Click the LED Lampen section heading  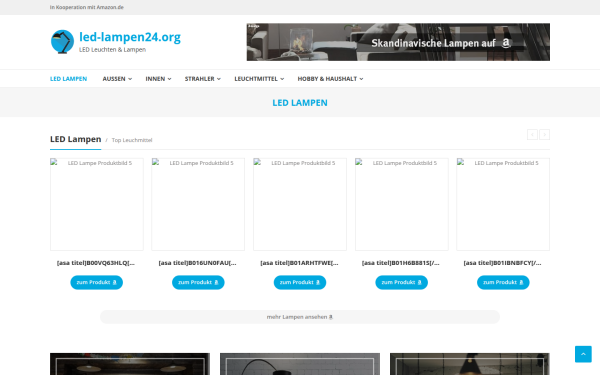76,139
